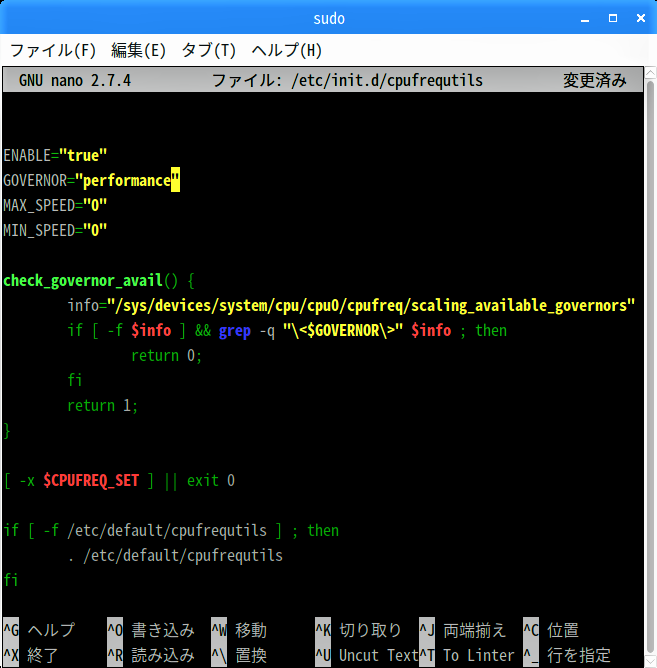Click the scaling_available_governors path string
657x668 pixels.
point(371,305)
